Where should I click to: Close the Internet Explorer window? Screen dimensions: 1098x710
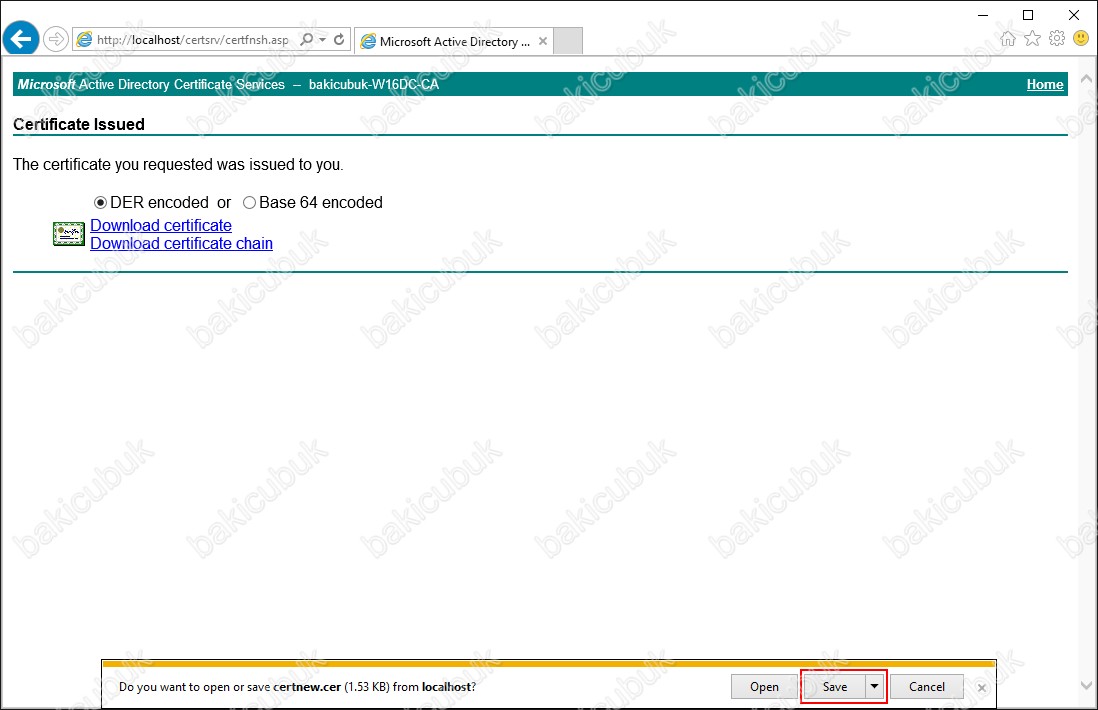(x=1073, y=15)
